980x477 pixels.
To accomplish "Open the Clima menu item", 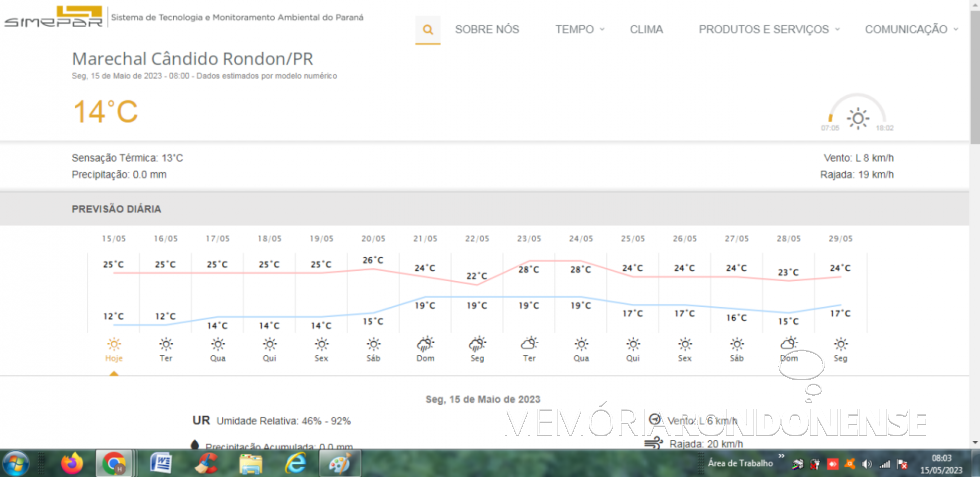I will click(646, 30).
